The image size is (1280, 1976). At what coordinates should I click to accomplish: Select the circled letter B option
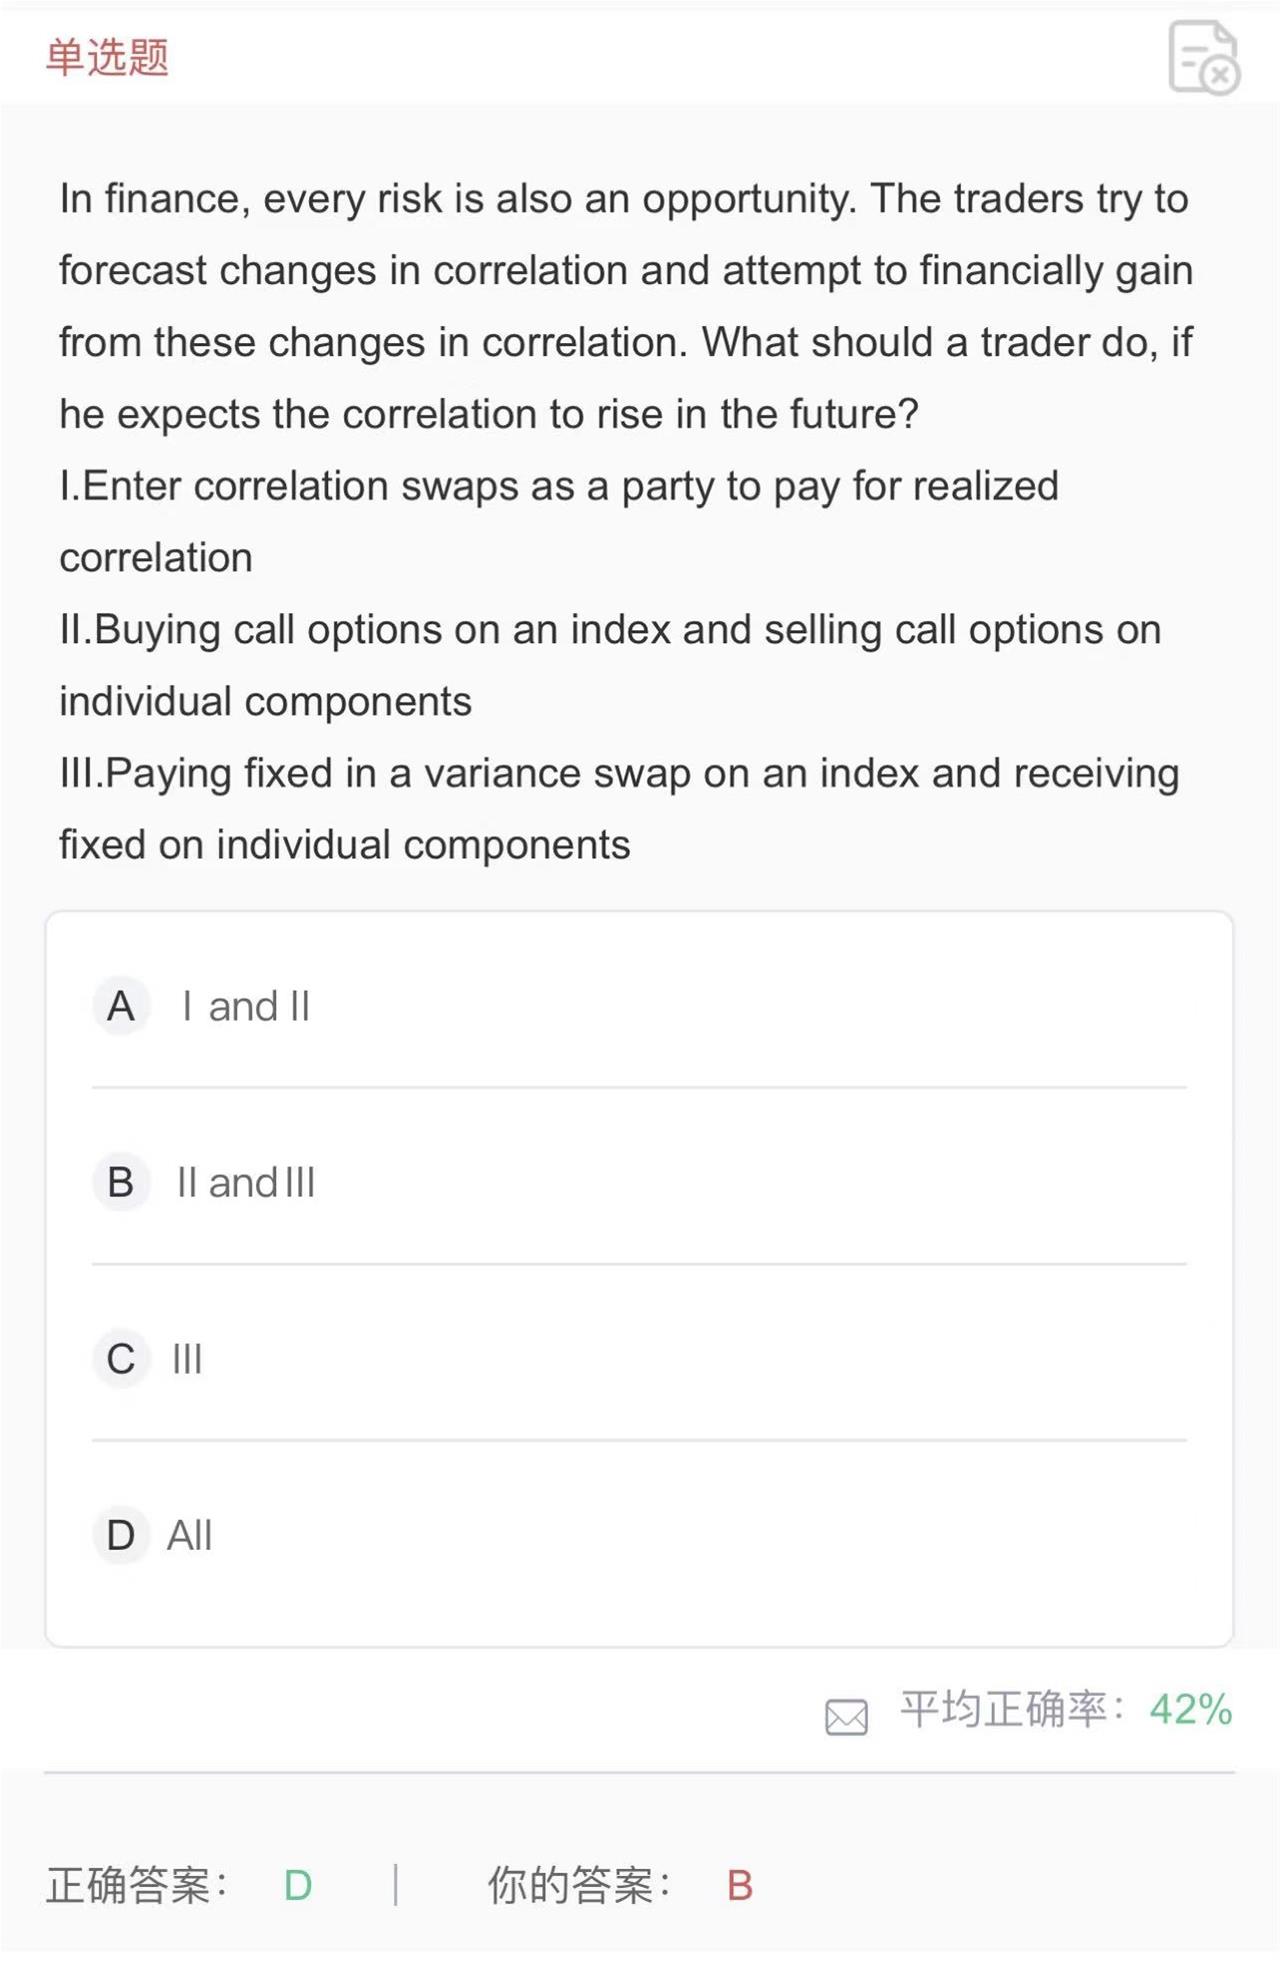[x=121, y=1182]
